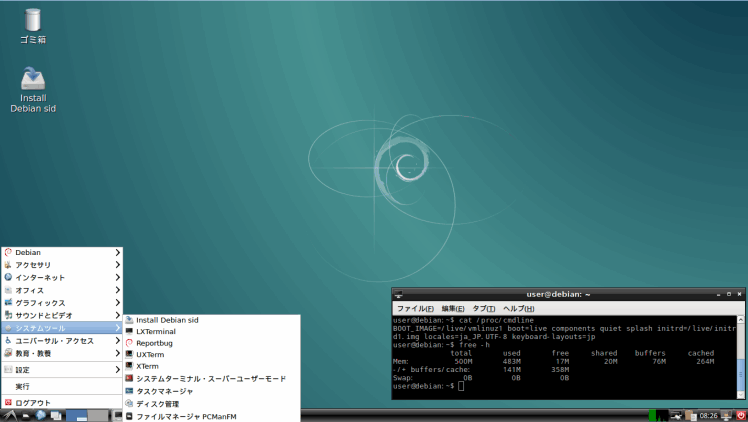Screen dimensions: 748x422
Task: Click the terminal scrollbar thumb
Action: [741, 375]
